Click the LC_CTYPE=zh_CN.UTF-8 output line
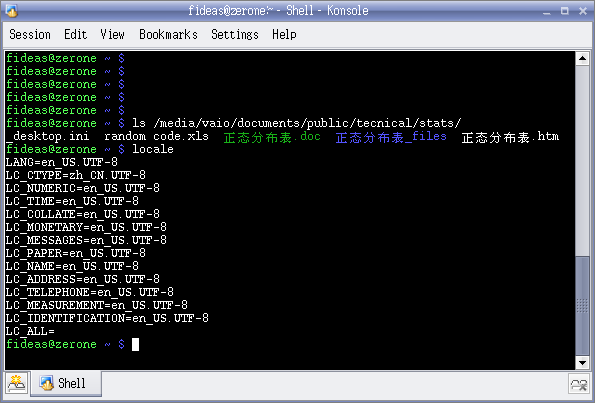This screenshot has height=403, width=595. [76, 175]
